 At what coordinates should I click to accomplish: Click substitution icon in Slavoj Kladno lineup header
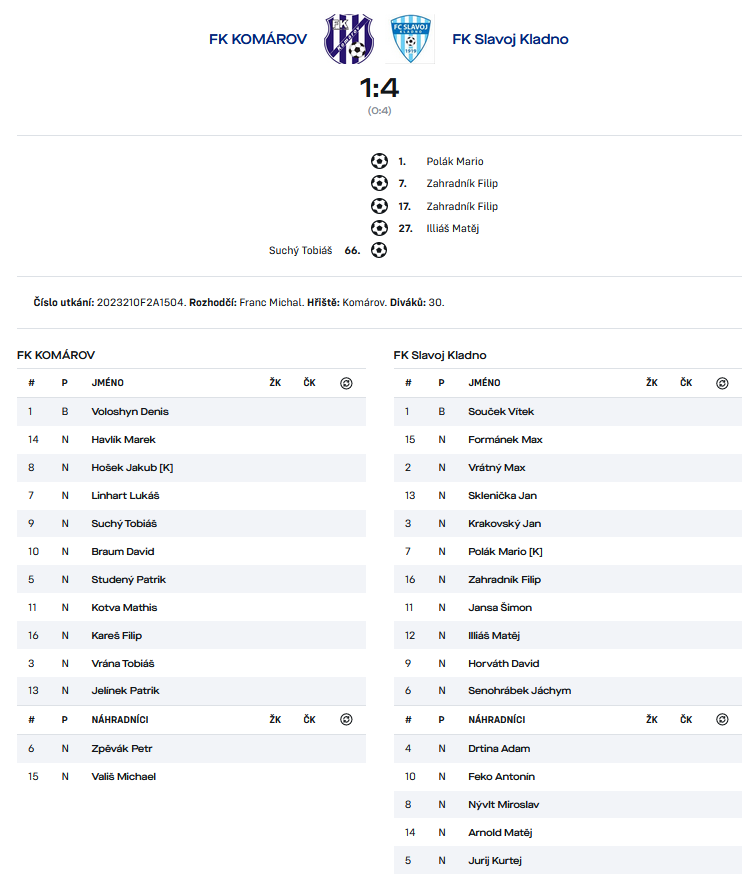tap(722, 383)
